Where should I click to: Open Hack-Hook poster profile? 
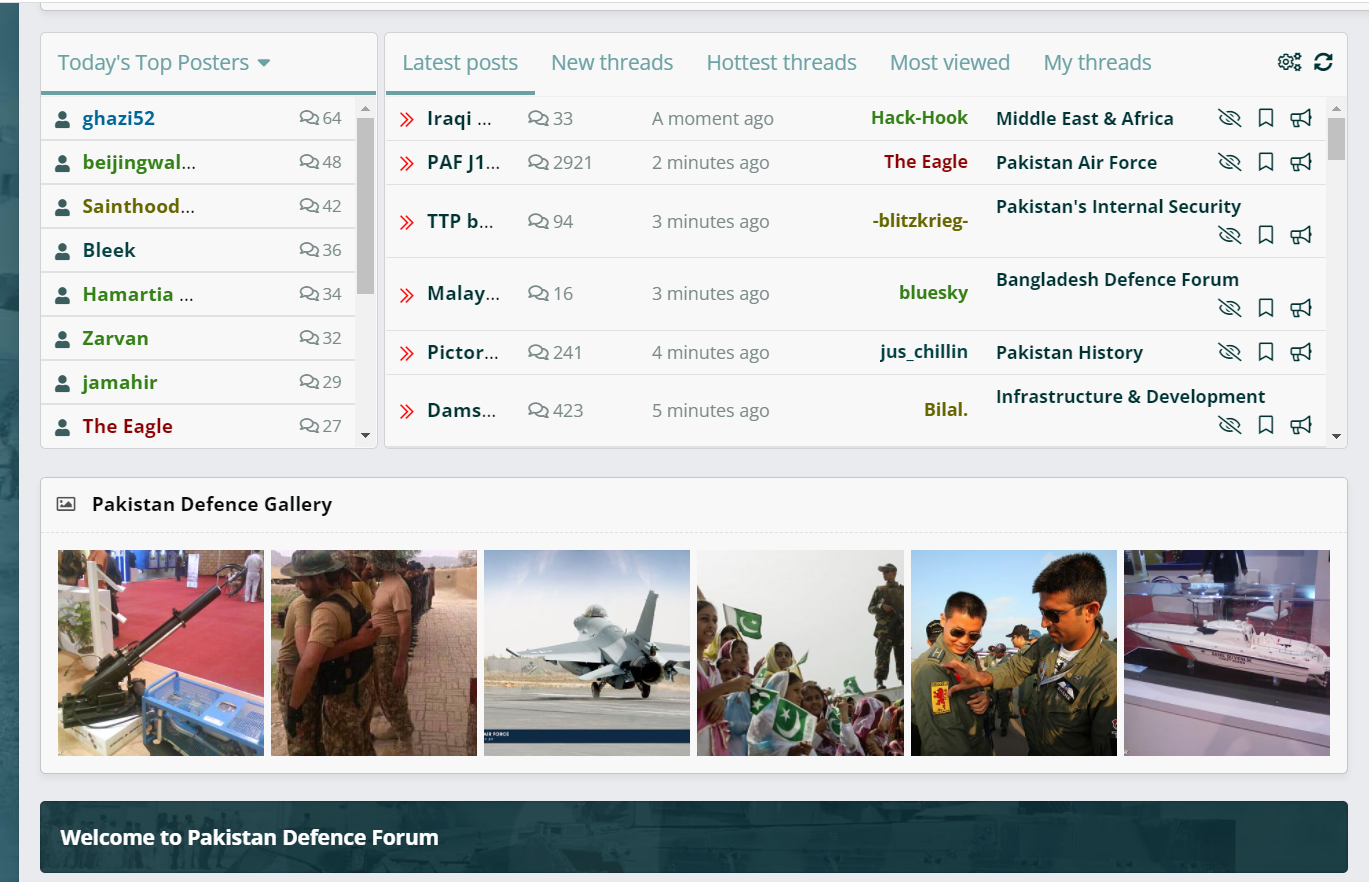(x=919, y=117)
